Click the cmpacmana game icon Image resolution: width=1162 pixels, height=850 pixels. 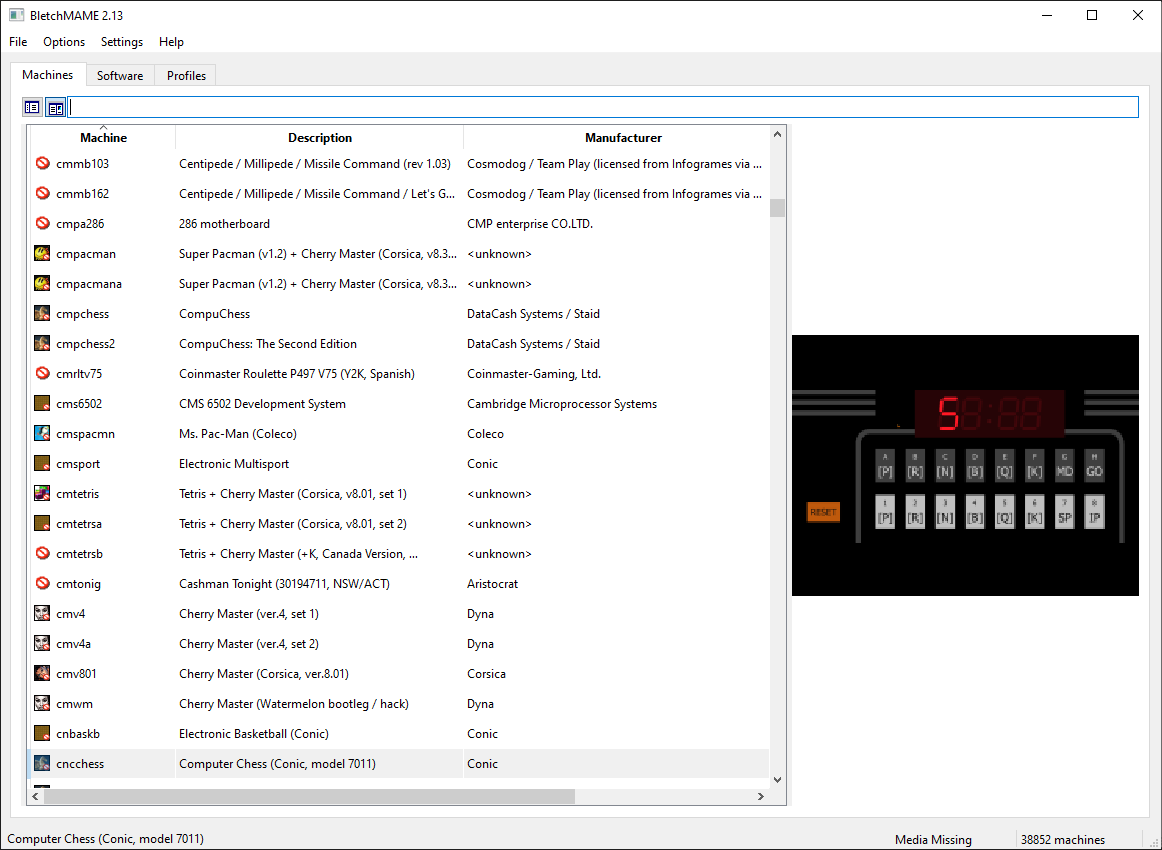coord(42,283)
